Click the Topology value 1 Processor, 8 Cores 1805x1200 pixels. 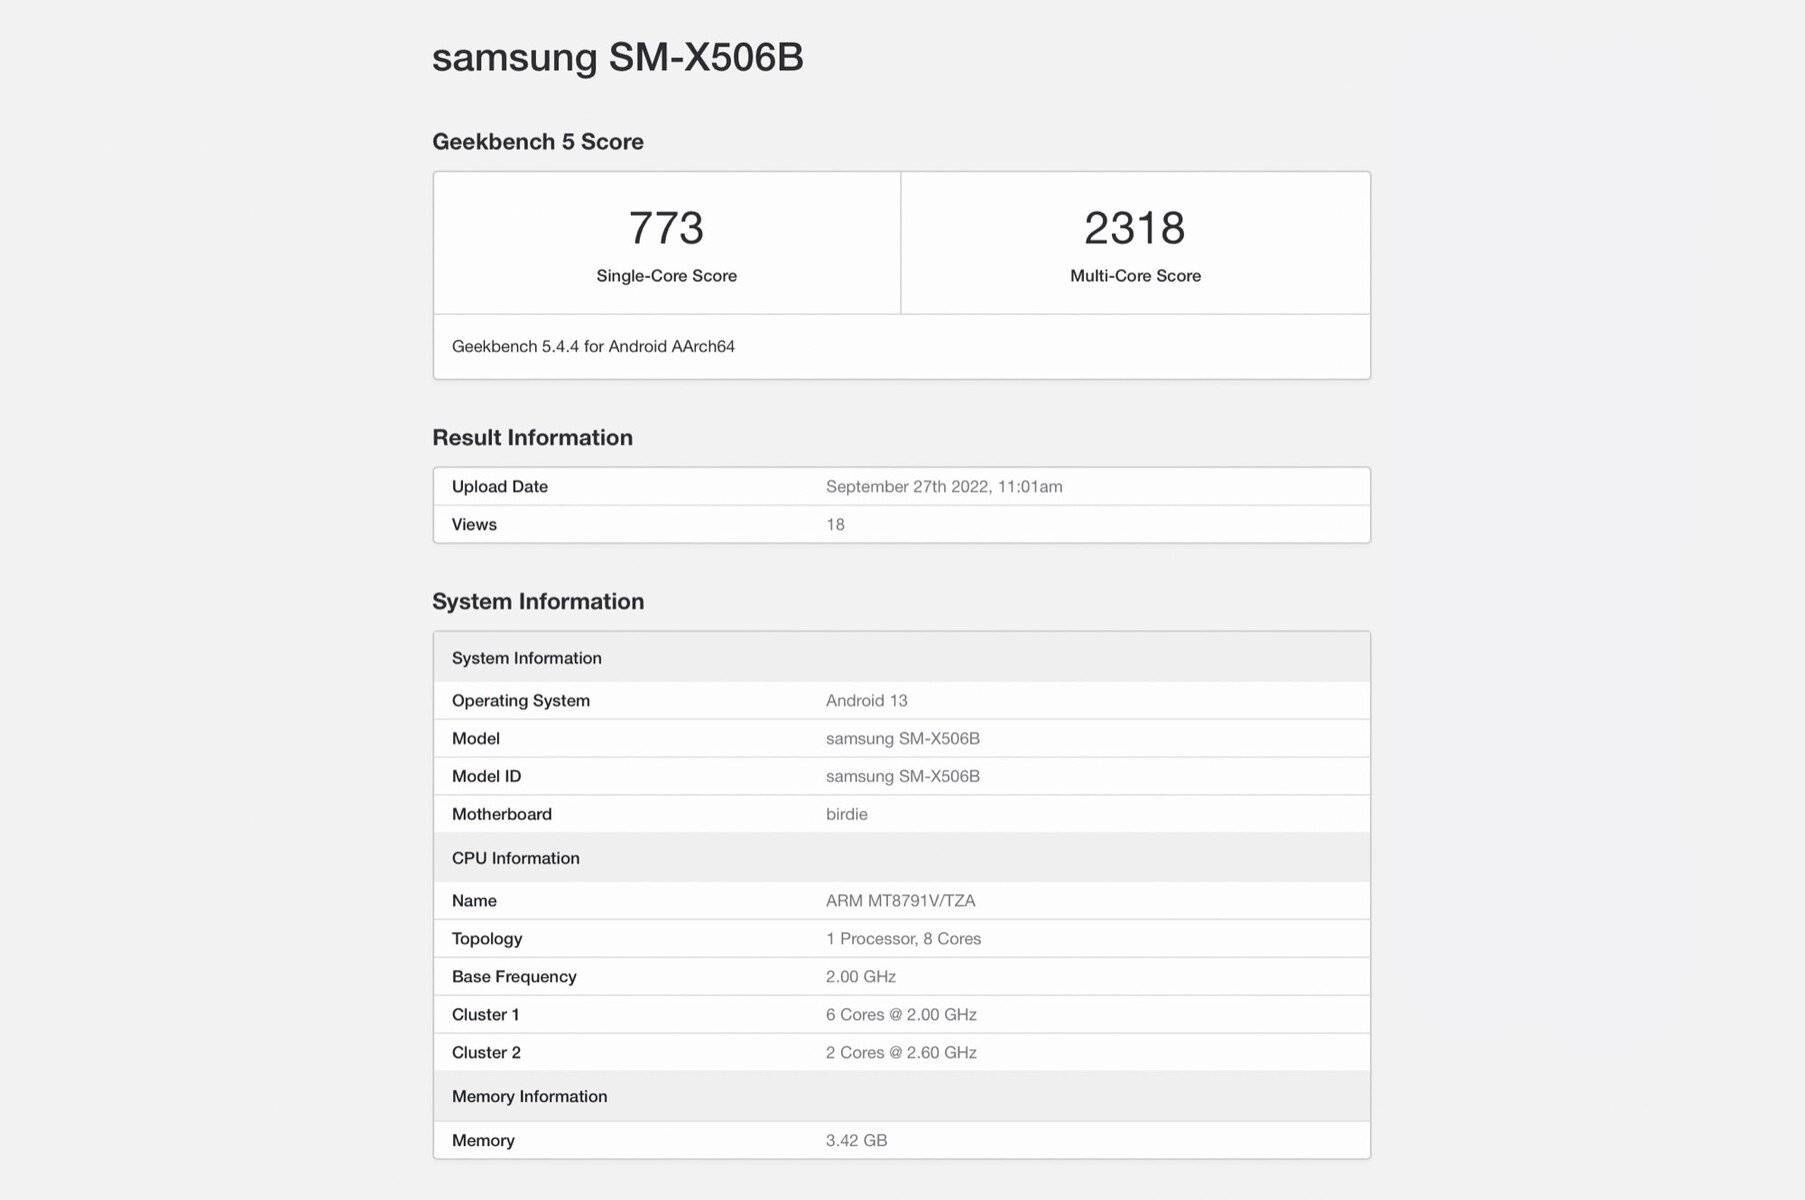903,939
